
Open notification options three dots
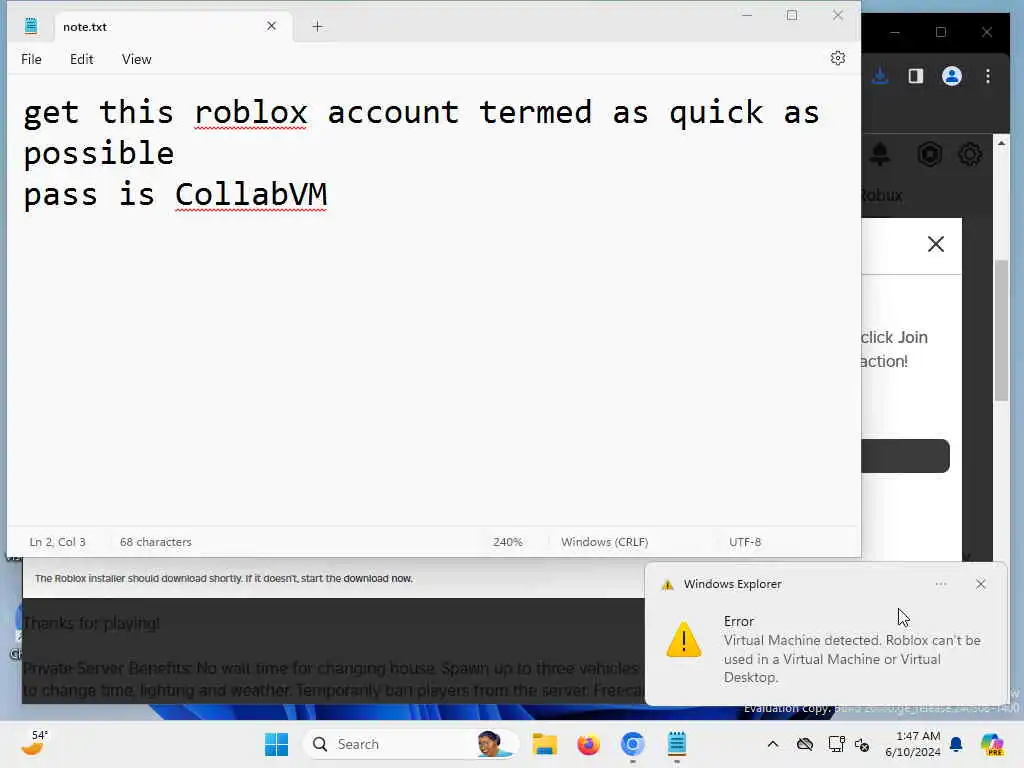point(940,584)
